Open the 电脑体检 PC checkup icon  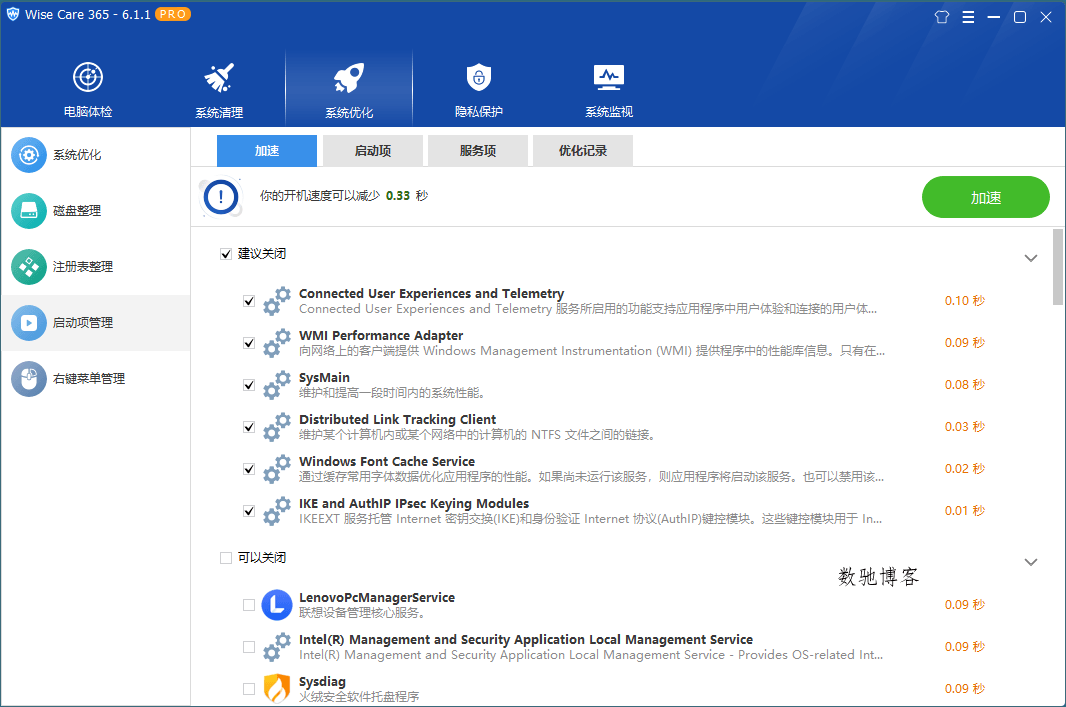tap(88, 77)
